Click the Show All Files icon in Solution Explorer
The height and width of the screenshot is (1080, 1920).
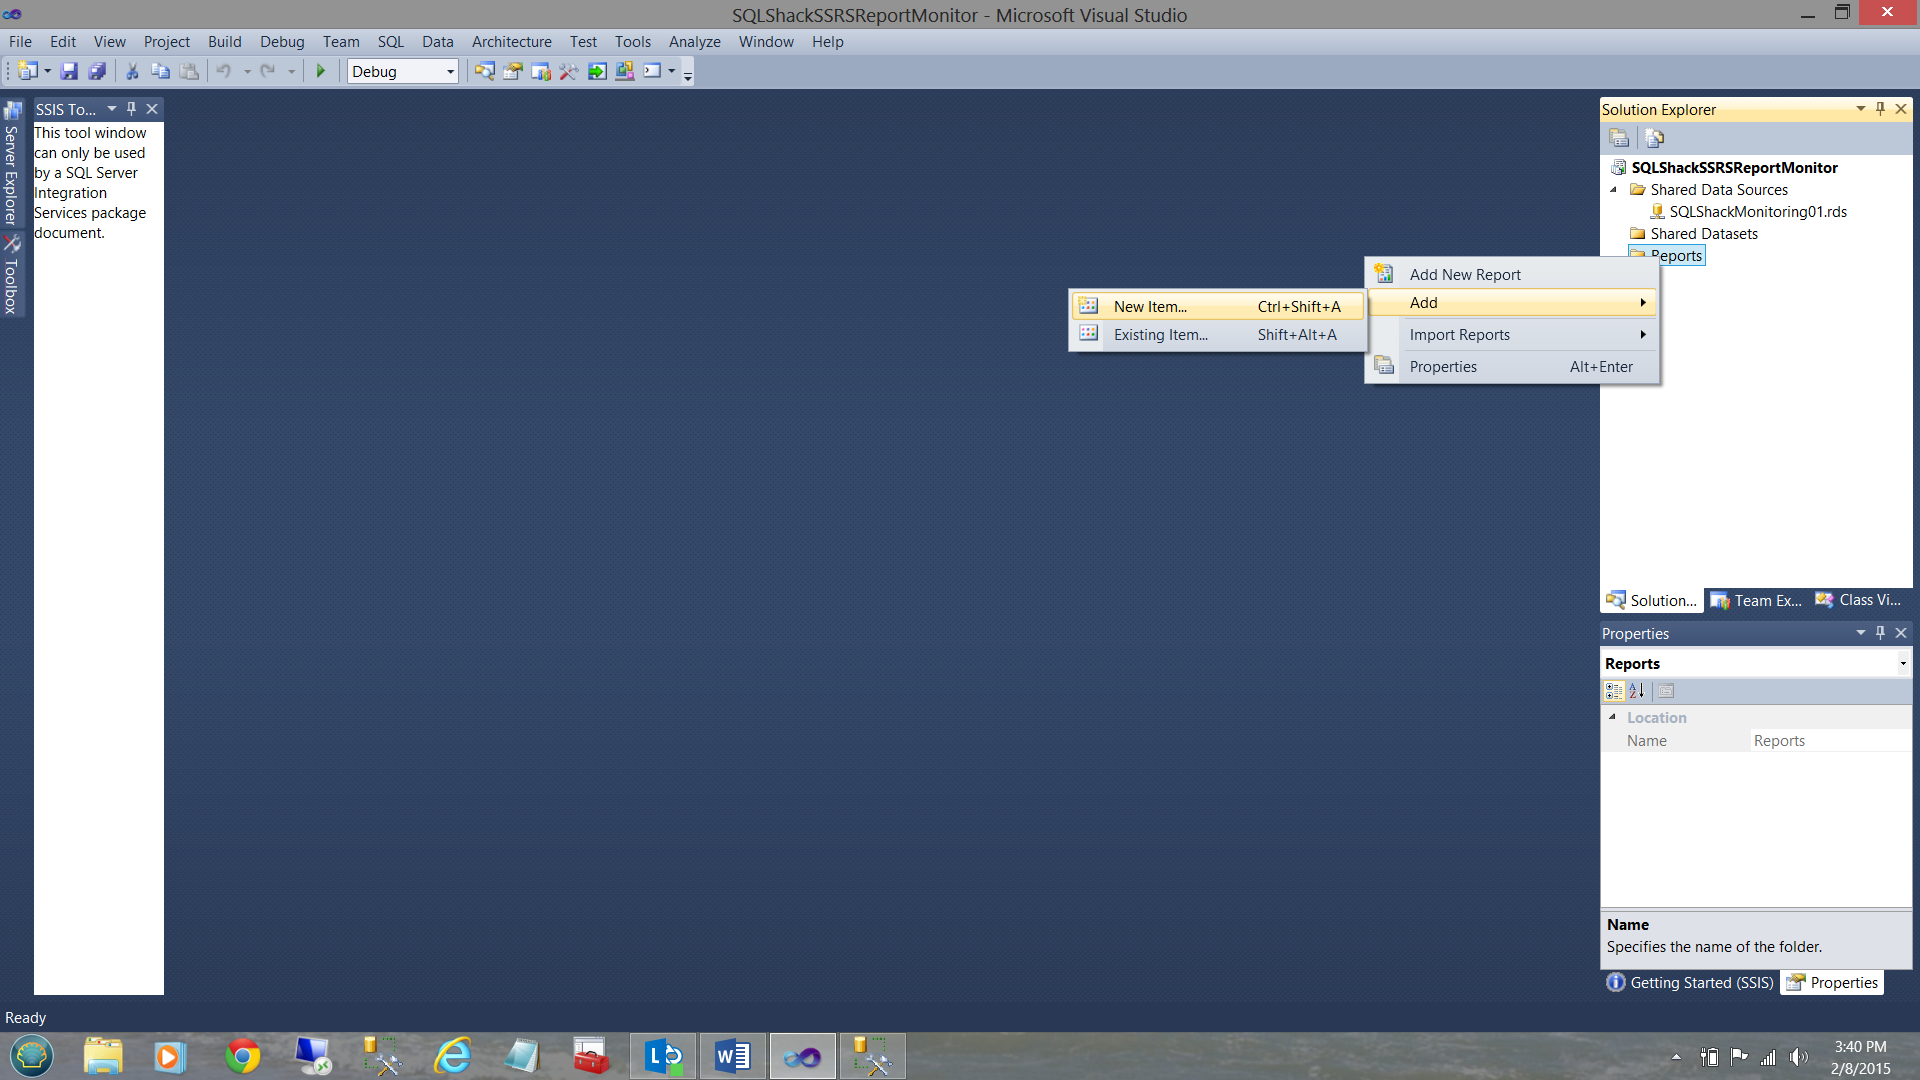click(1655, 138)
